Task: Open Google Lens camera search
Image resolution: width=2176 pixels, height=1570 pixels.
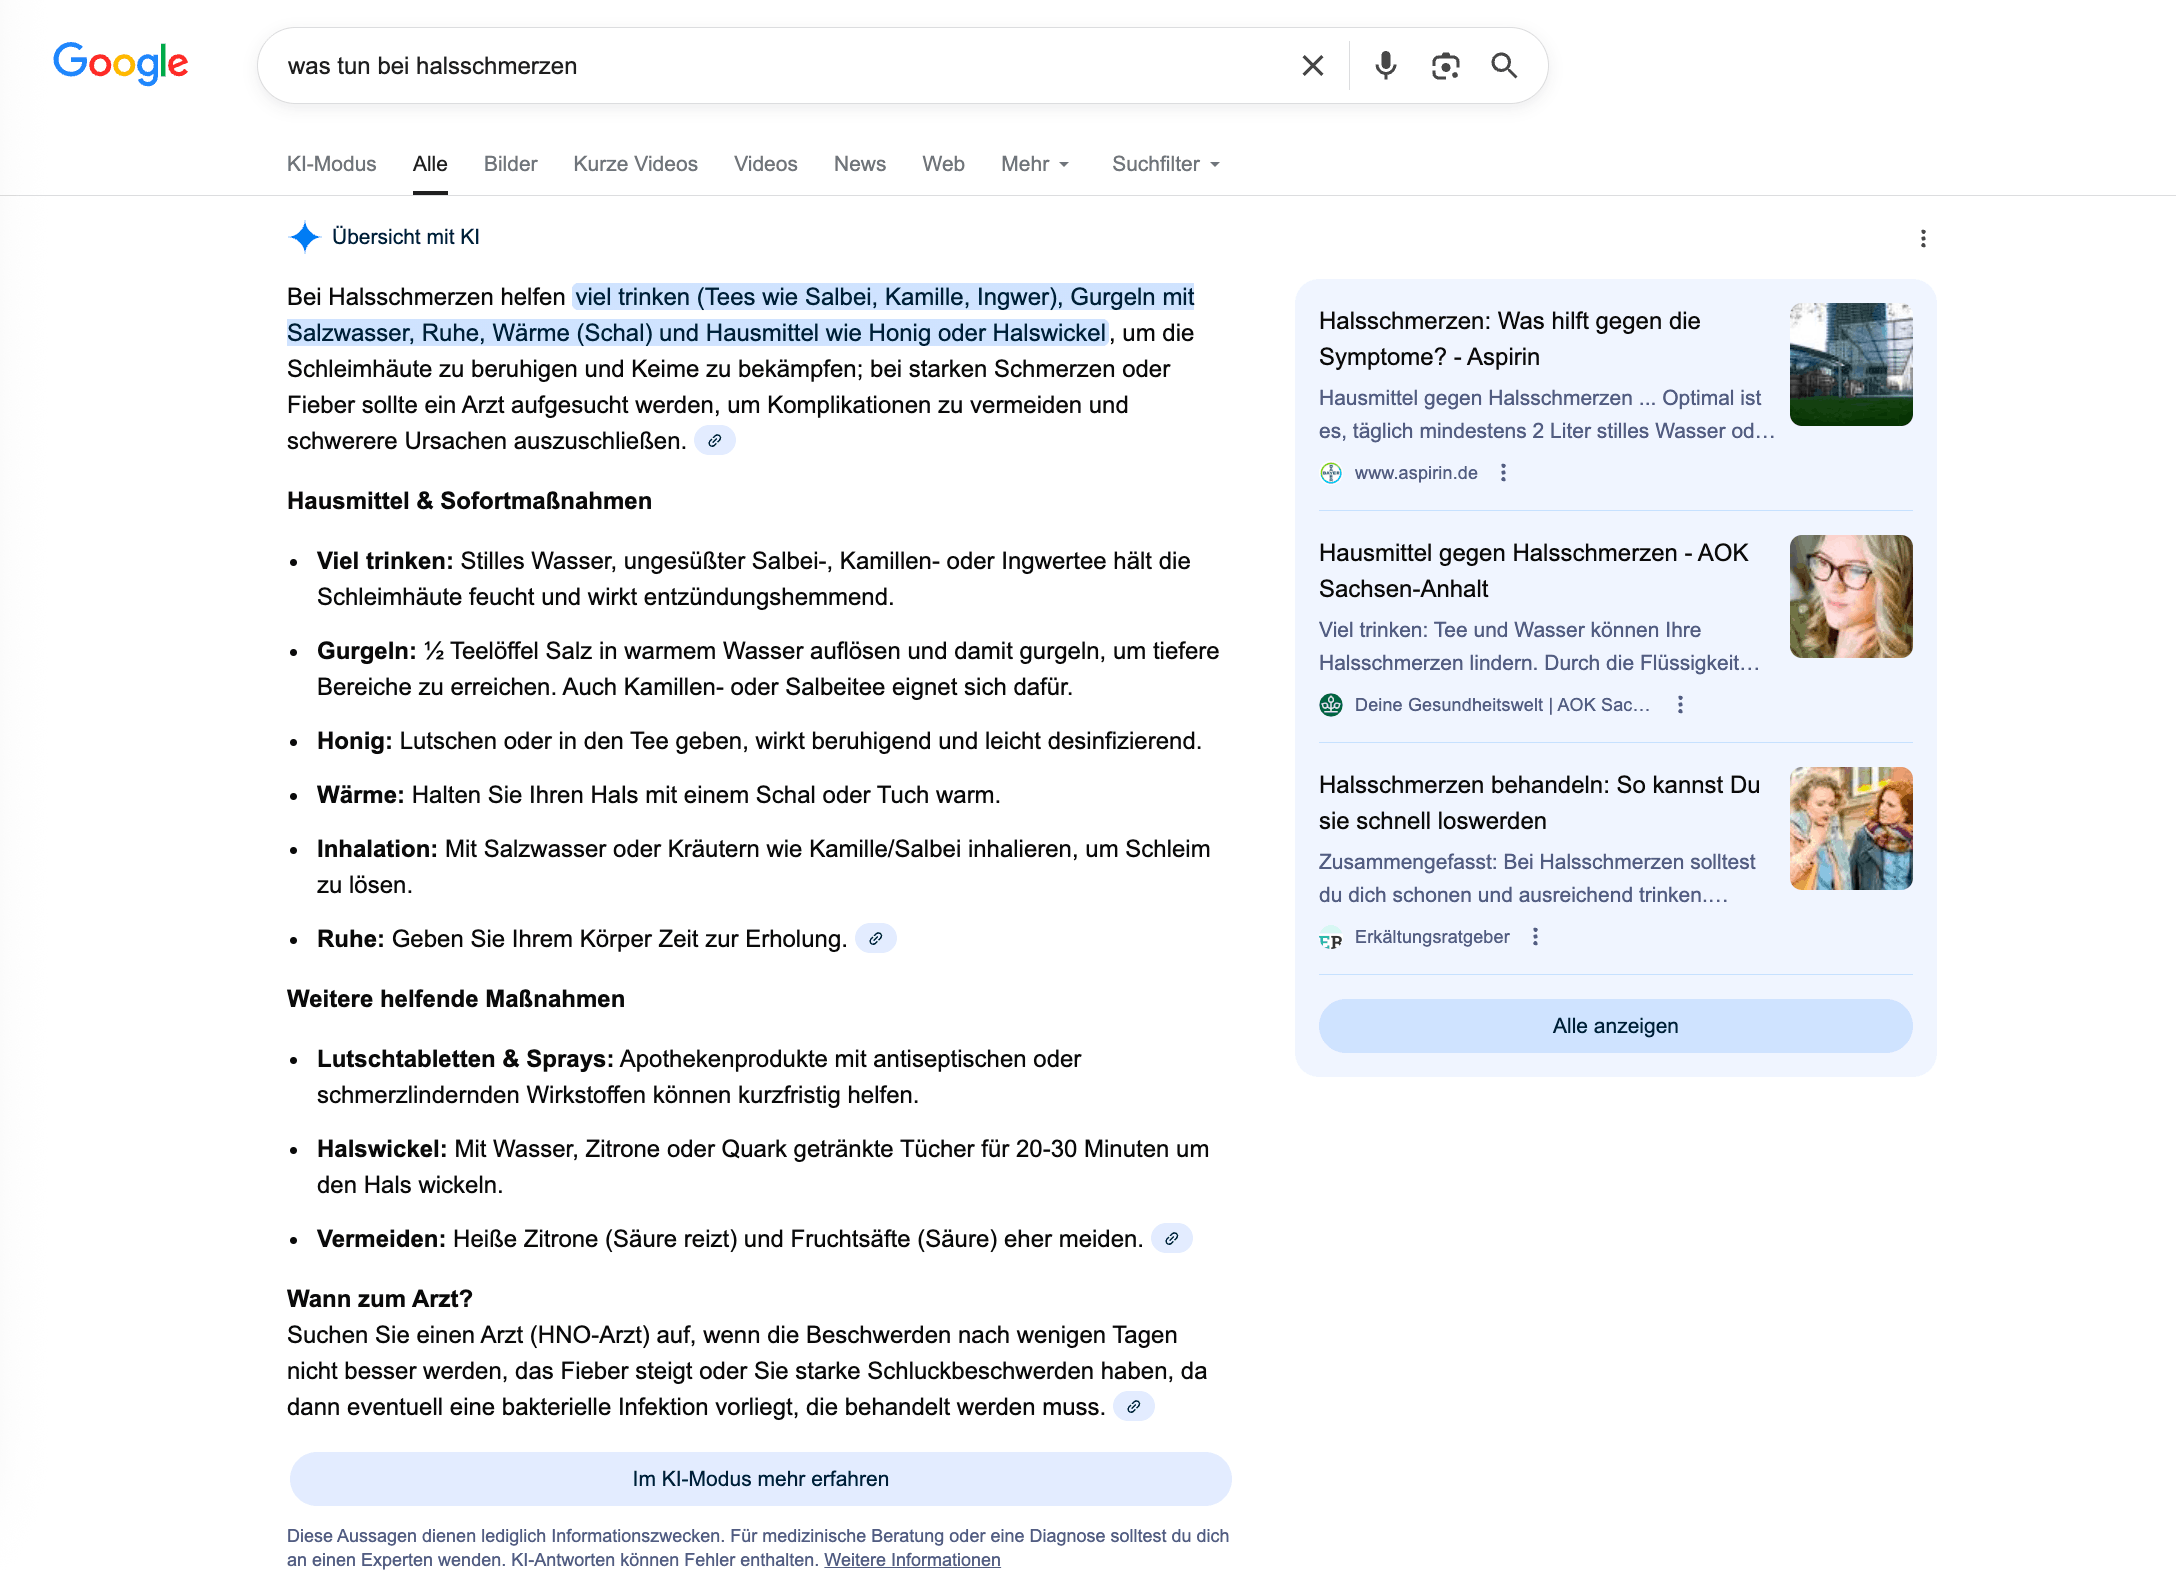Action: (x=1445, y=65)
